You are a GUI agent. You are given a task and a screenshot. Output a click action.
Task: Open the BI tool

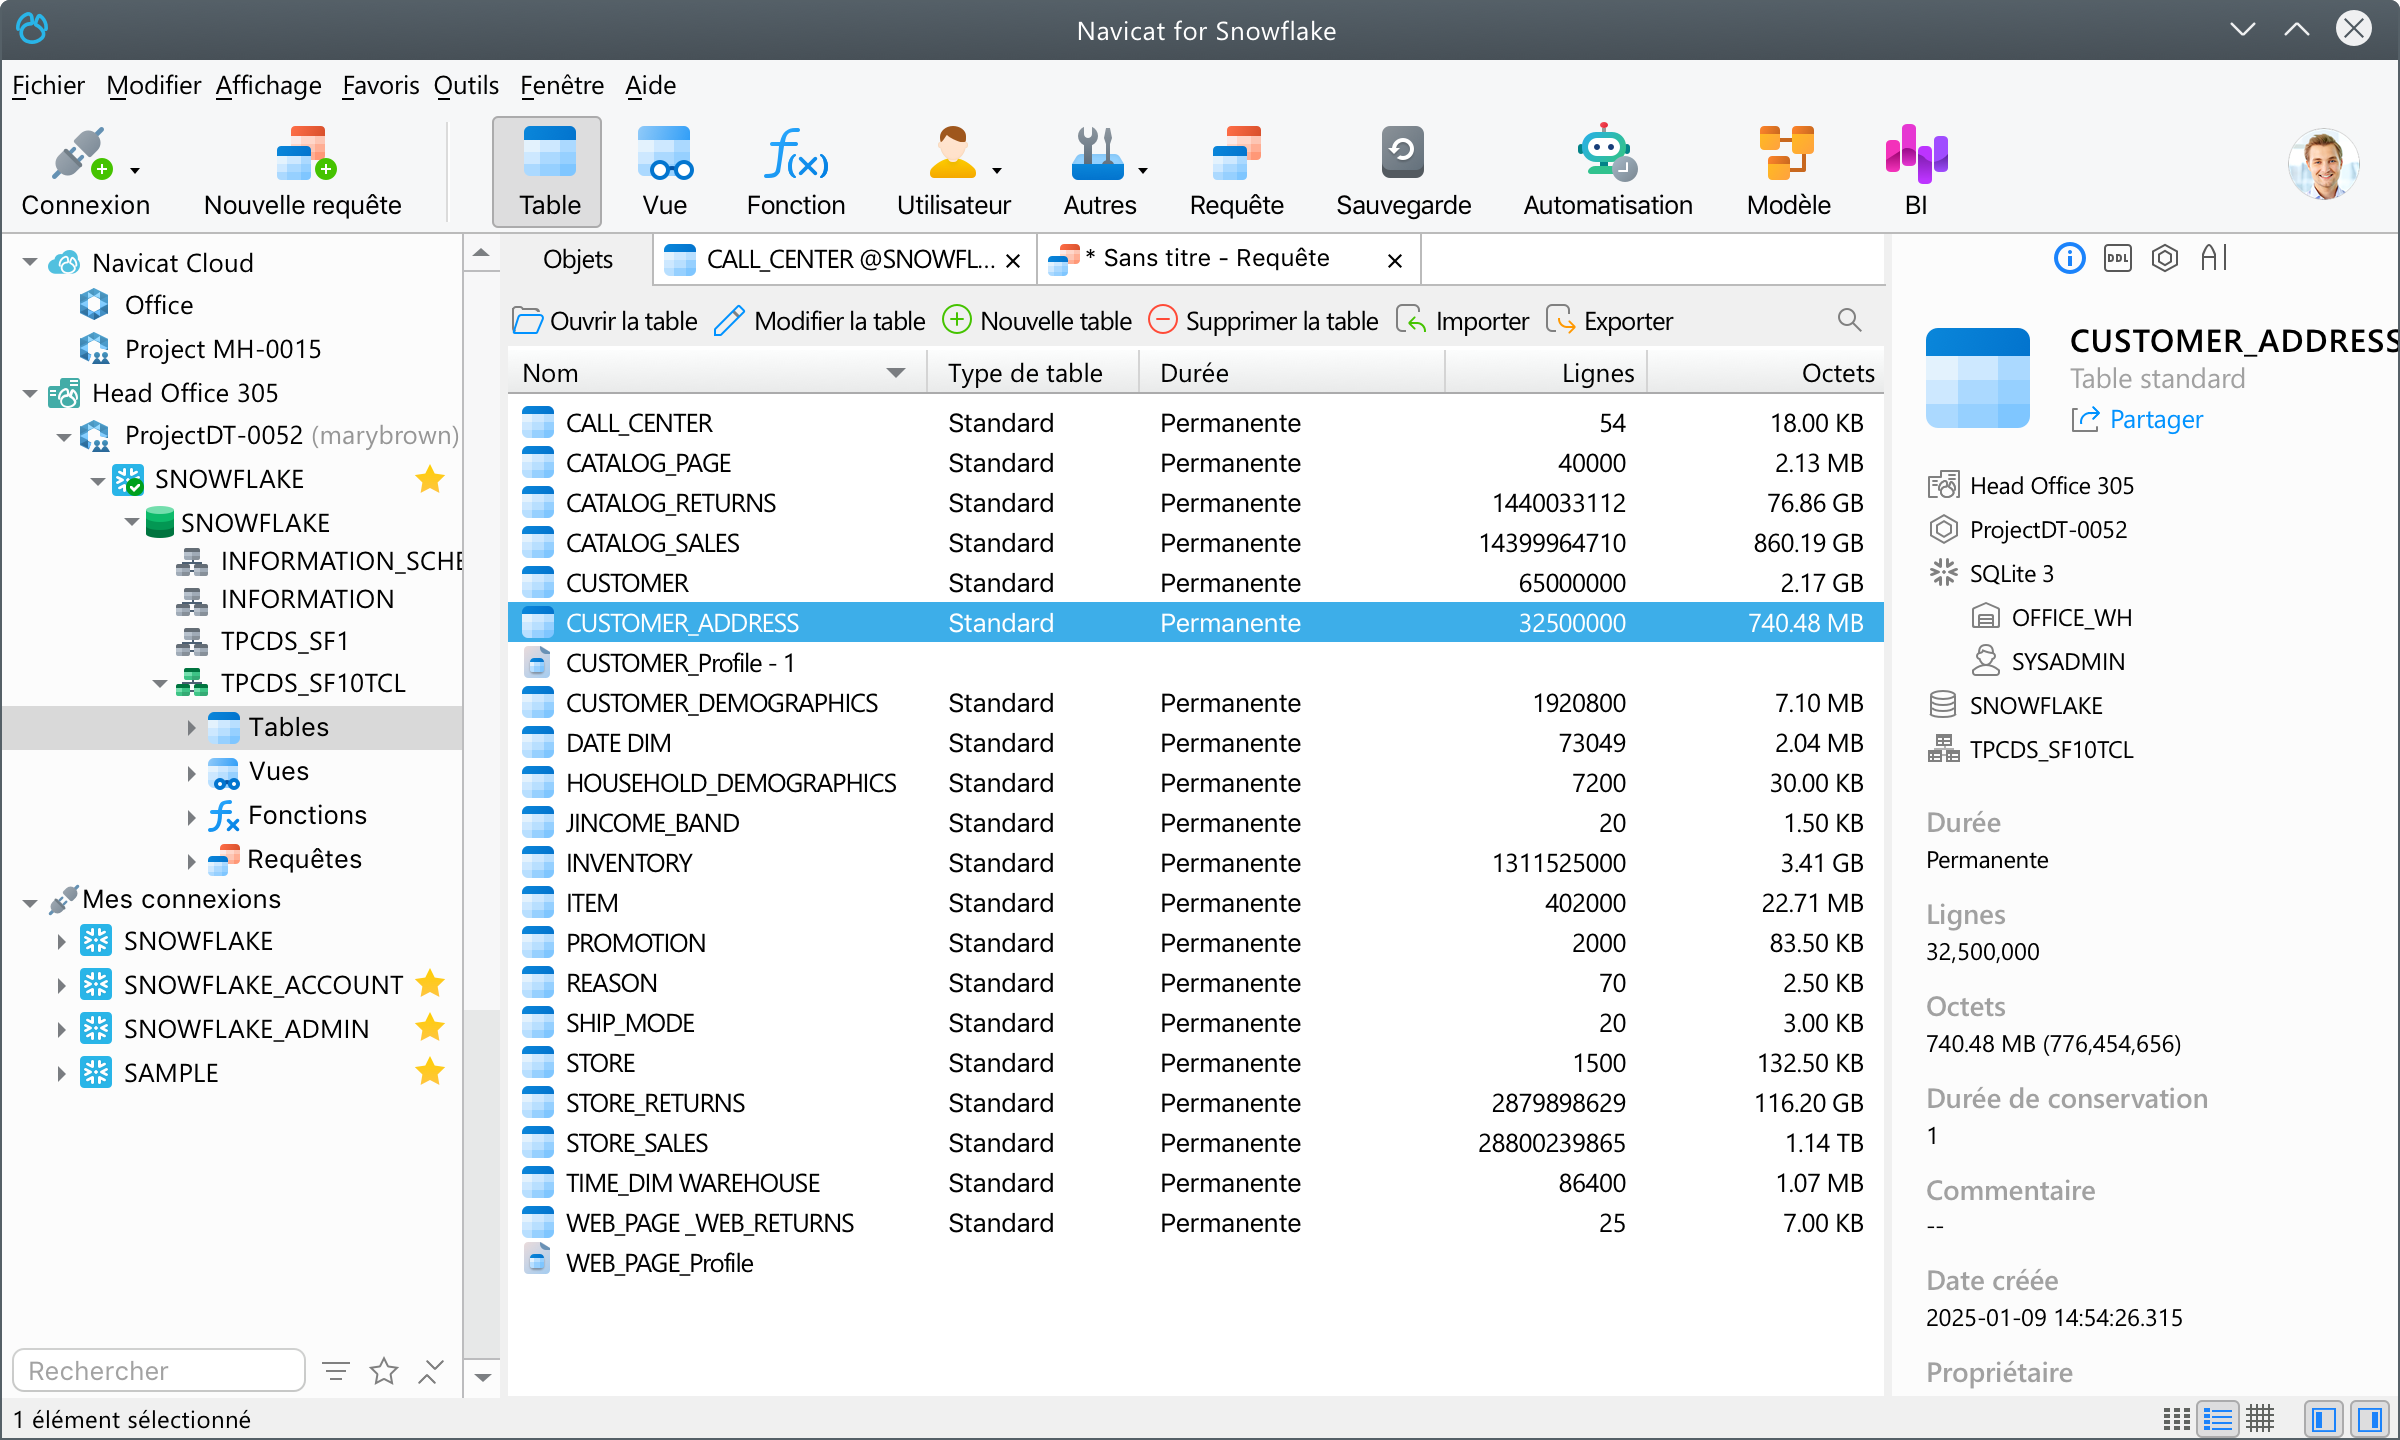(1916, 172)
